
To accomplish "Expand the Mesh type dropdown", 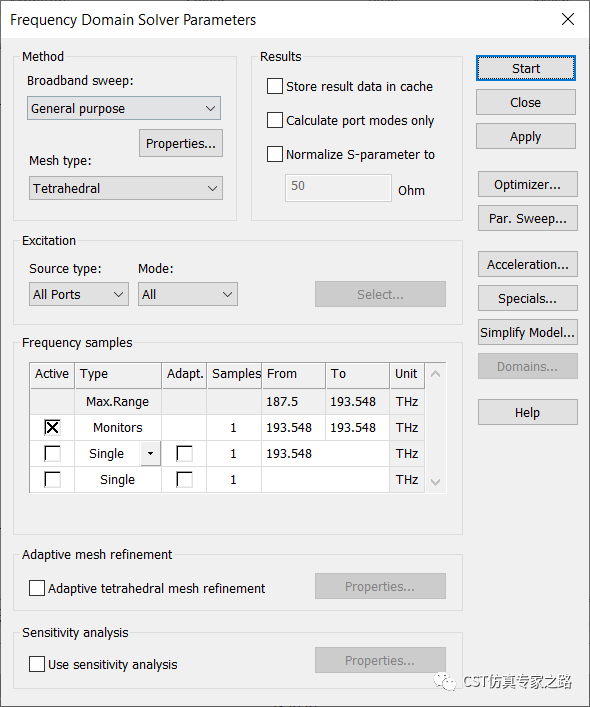I will [126, 188].
